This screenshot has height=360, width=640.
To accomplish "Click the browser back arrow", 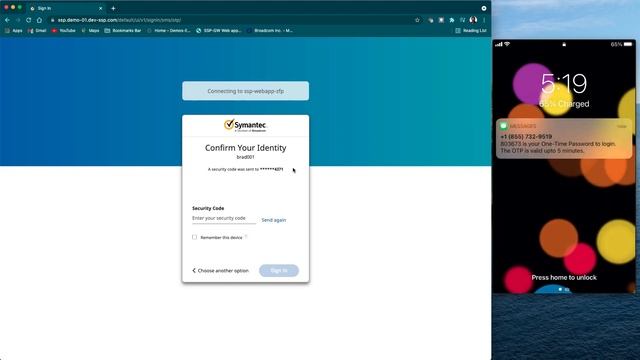I will [7, 20].
